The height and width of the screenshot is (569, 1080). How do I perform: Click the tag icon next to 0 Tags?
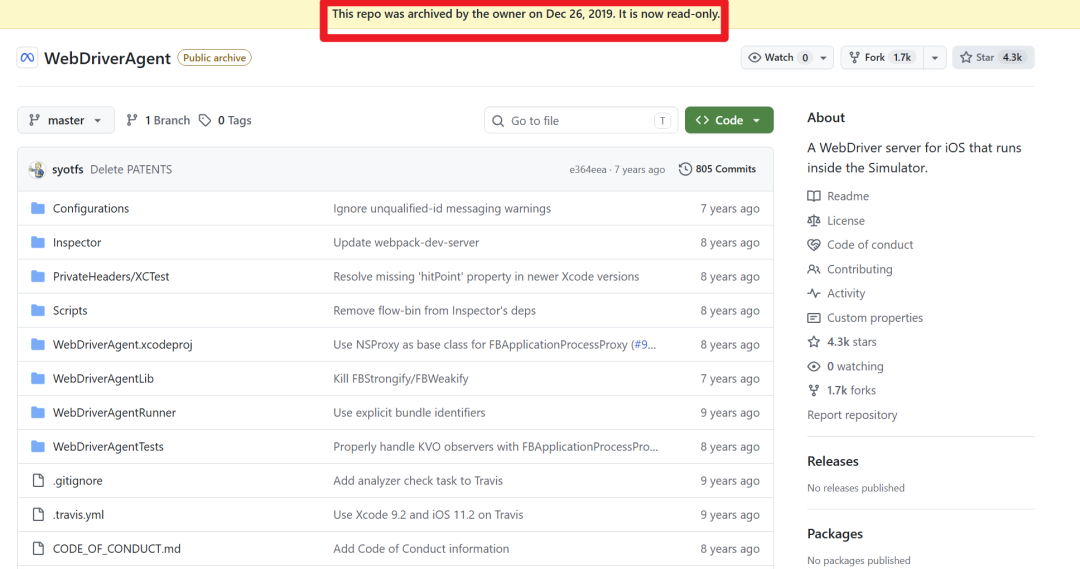point(205,120)
